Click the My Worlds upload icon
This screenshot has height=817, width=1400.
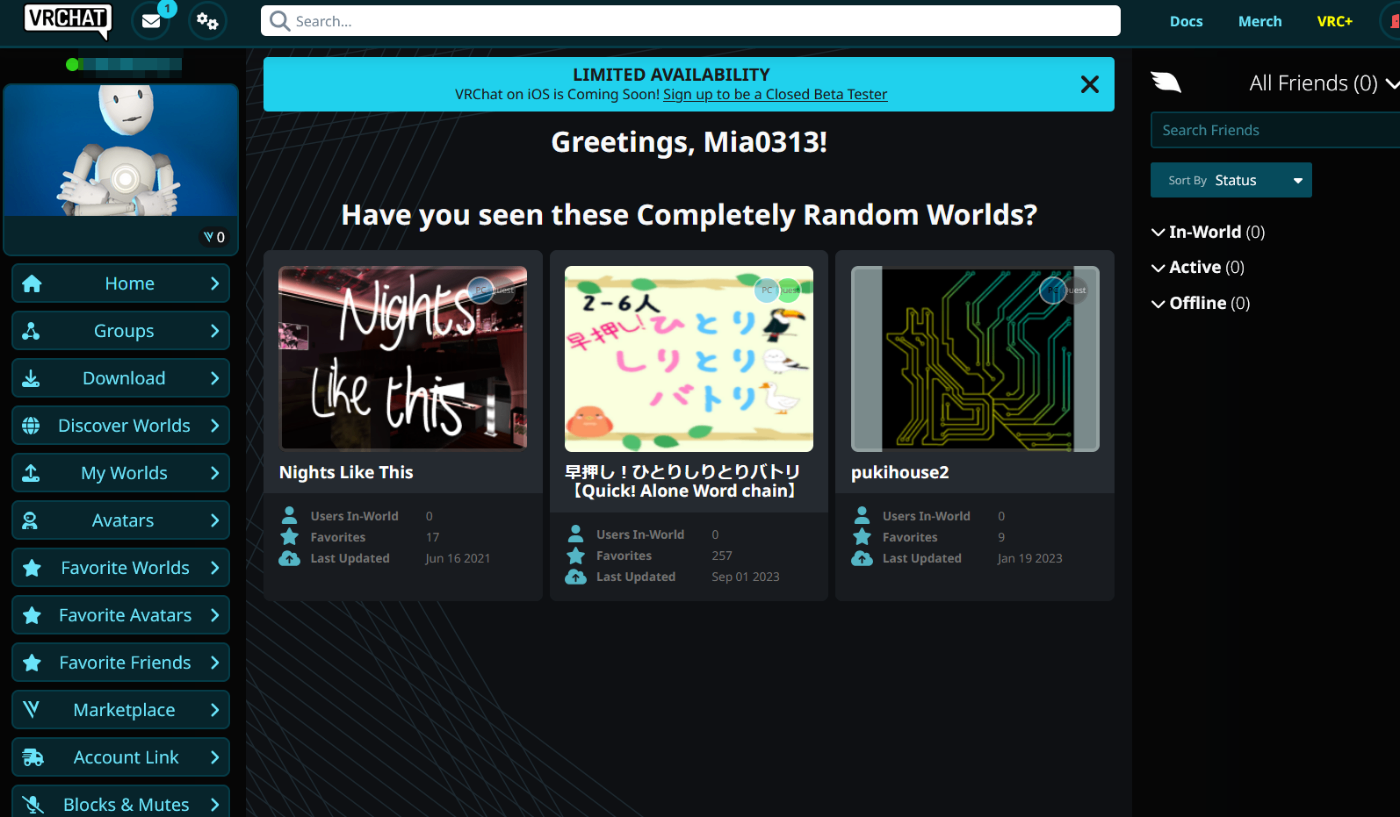(32, 473)
